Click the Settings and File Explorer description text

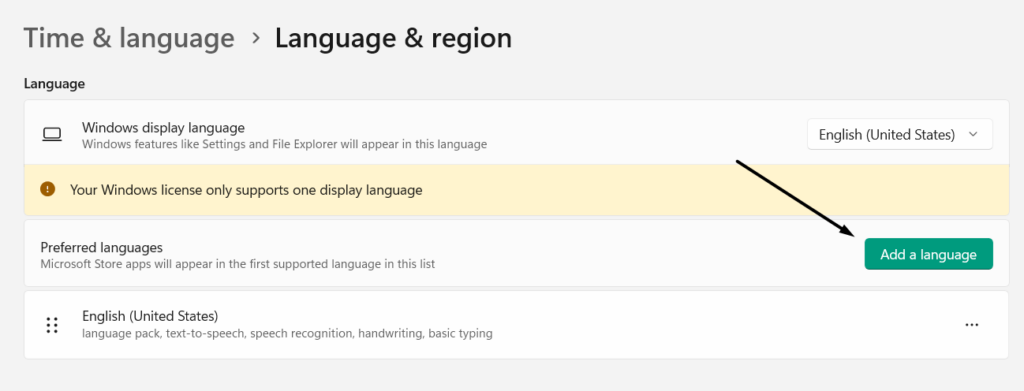pyautogui.click(x=284, y=144)
